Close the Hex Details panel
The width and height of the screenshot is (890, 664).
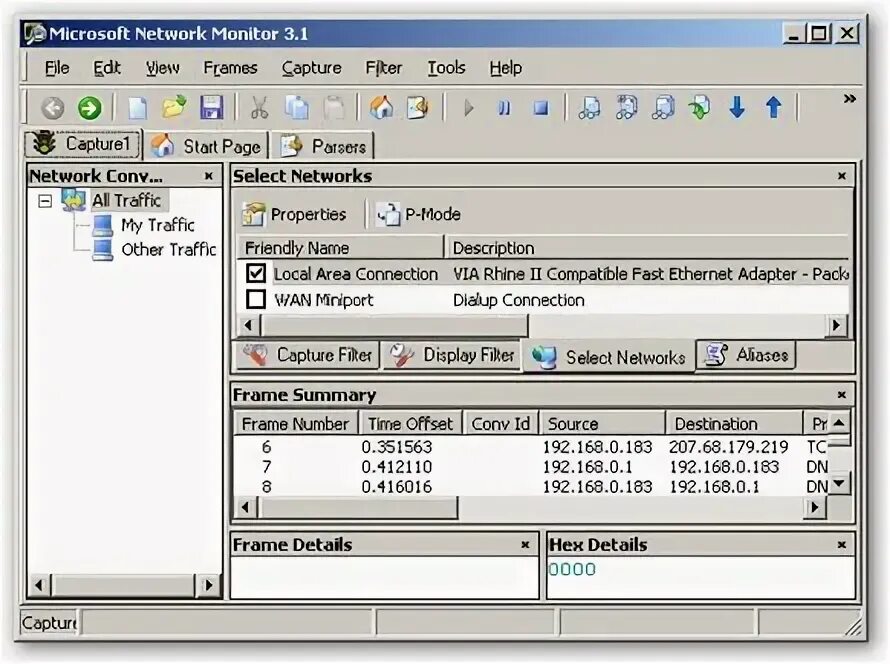click(x=842, y=545)
